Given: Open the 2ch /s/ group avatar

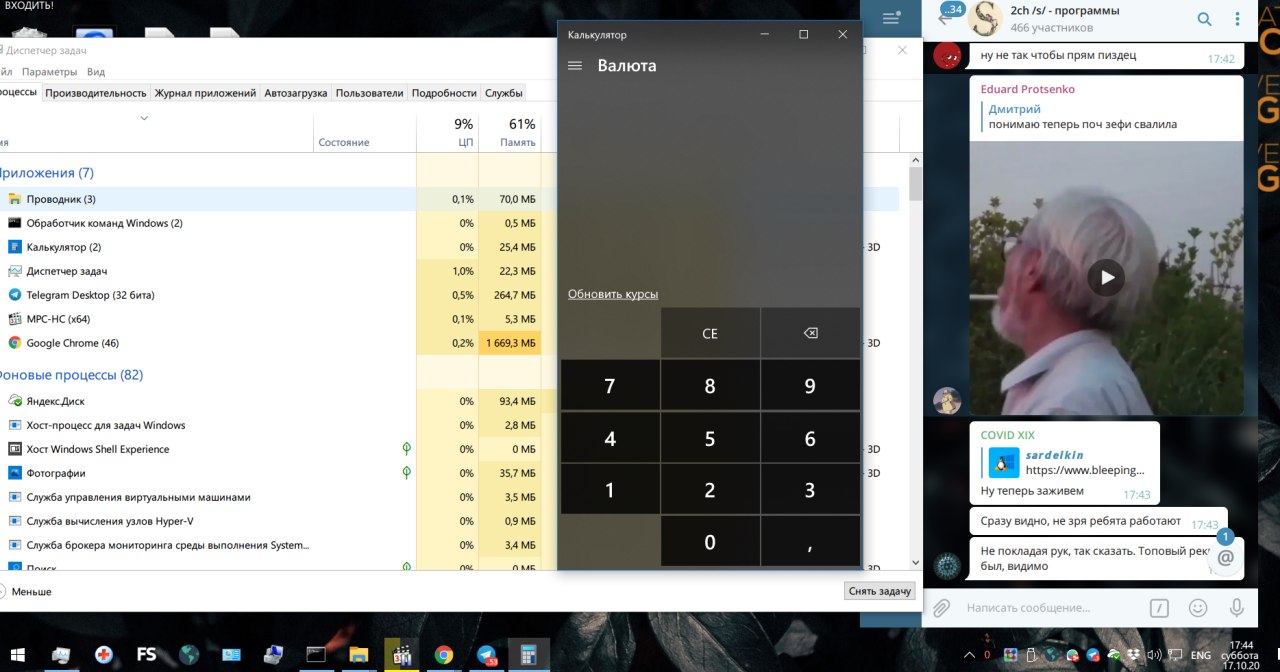Looking at the screenshot, I should coord(985,18).
